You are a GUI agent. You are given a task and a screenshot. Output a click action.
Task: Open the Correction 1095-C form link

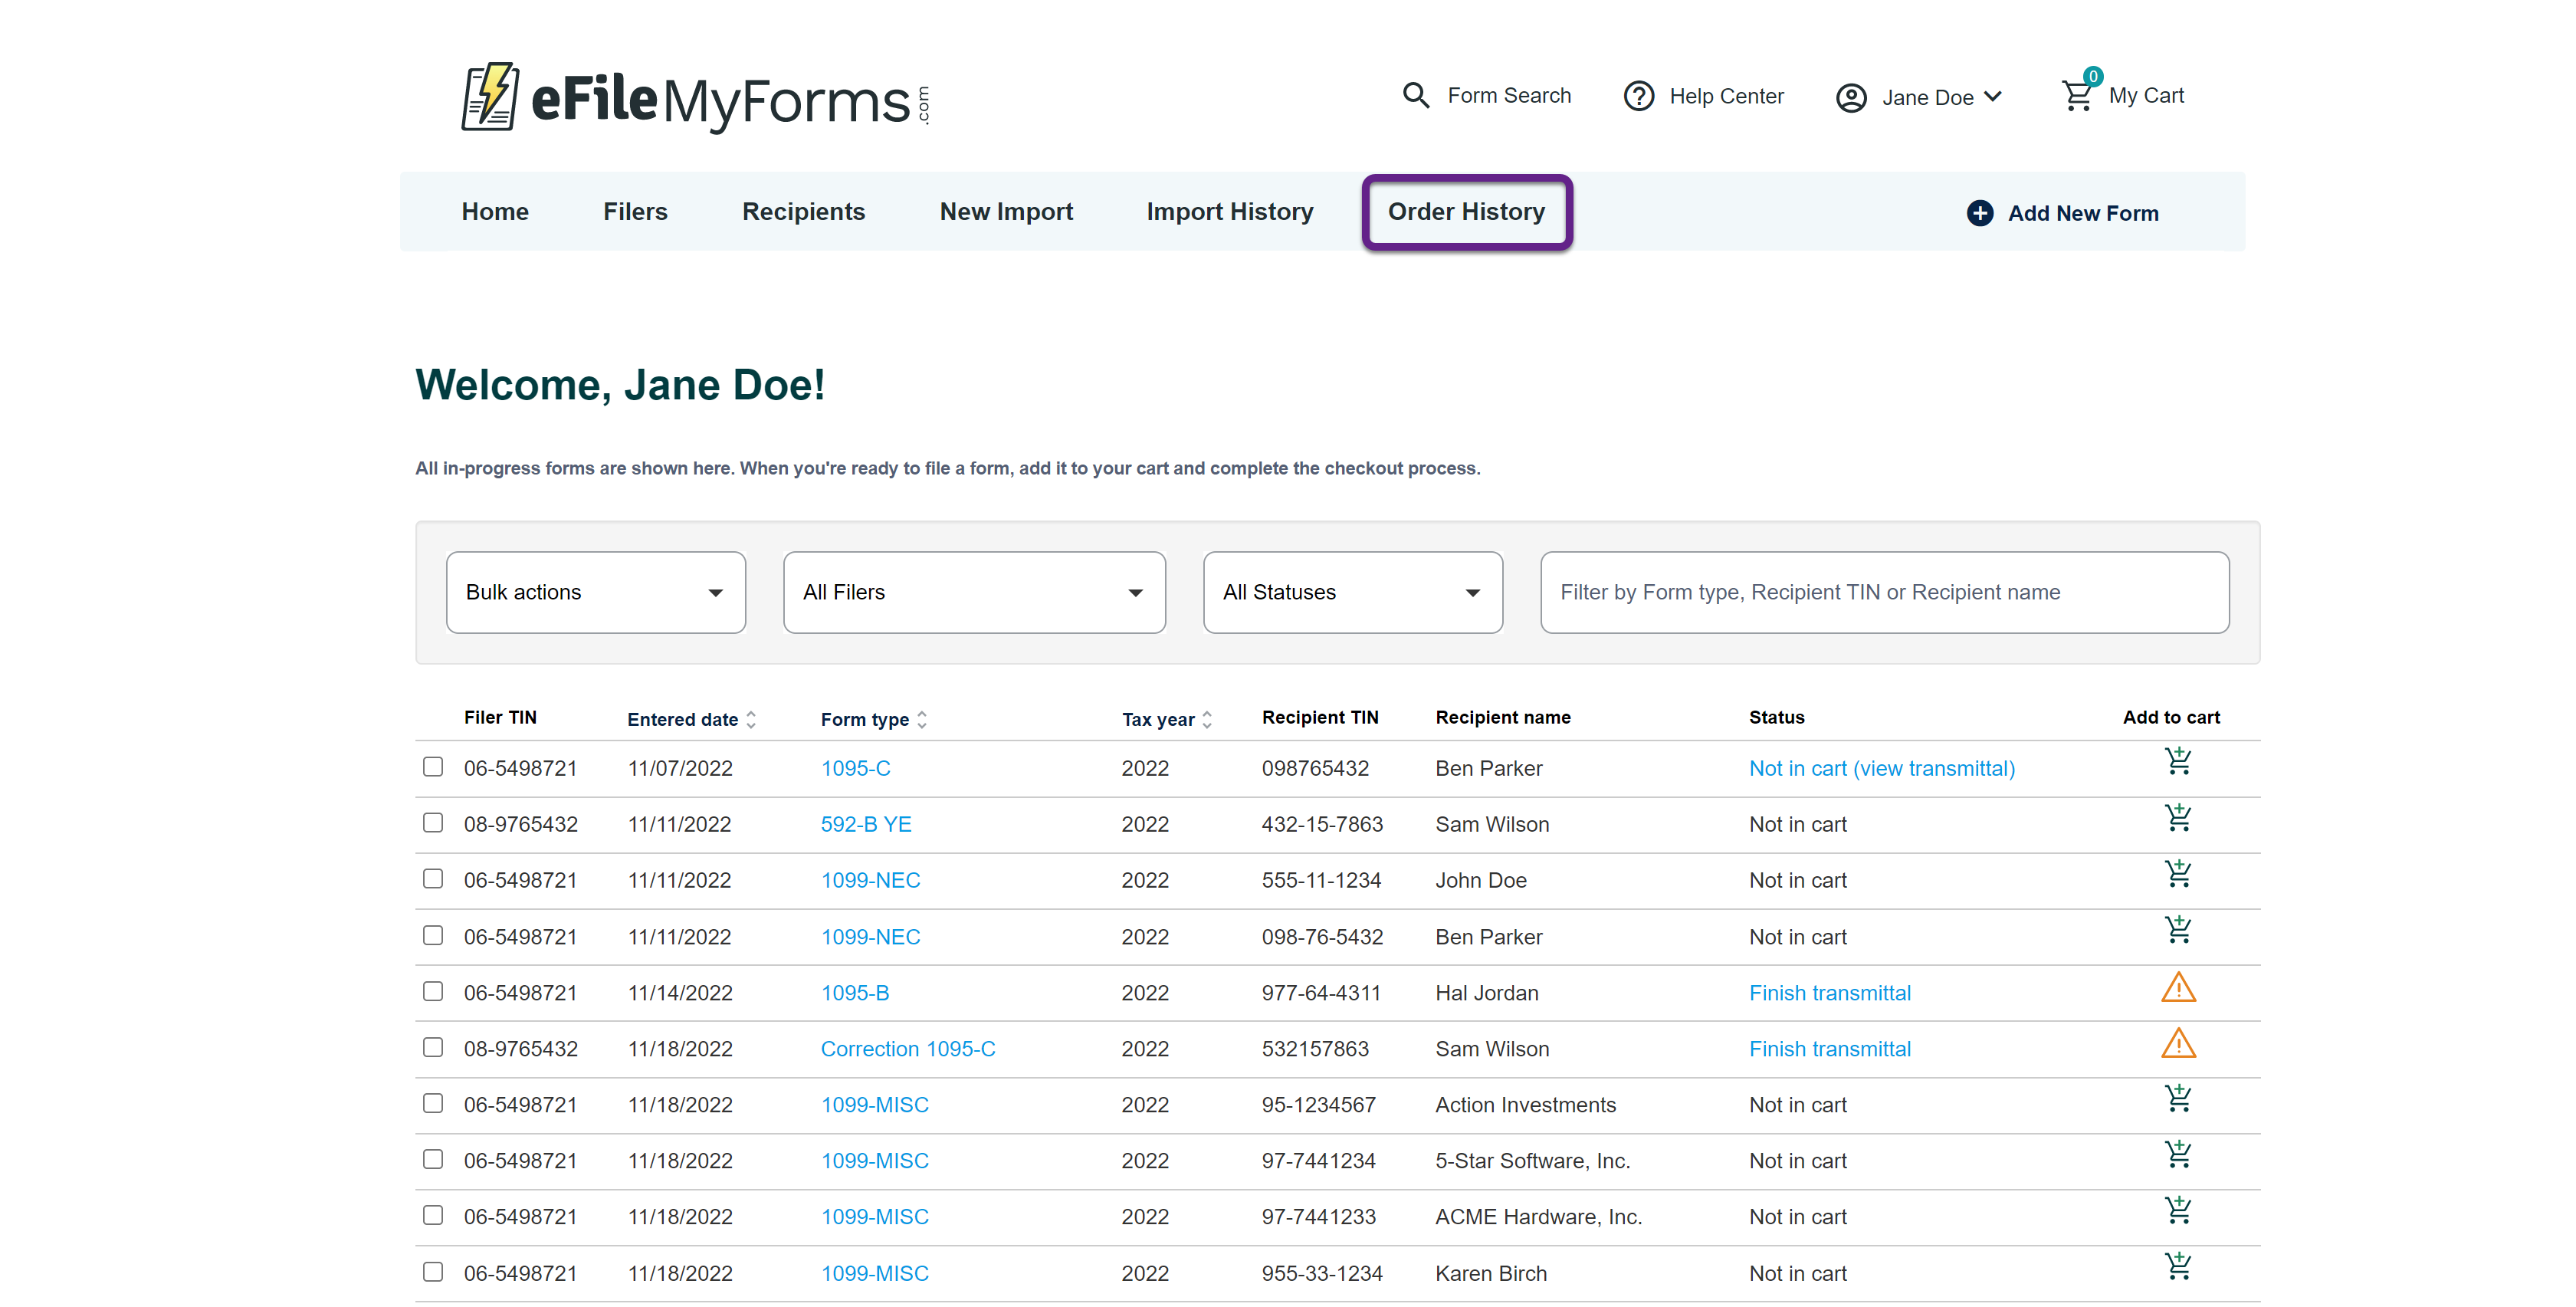point(907,1049)
